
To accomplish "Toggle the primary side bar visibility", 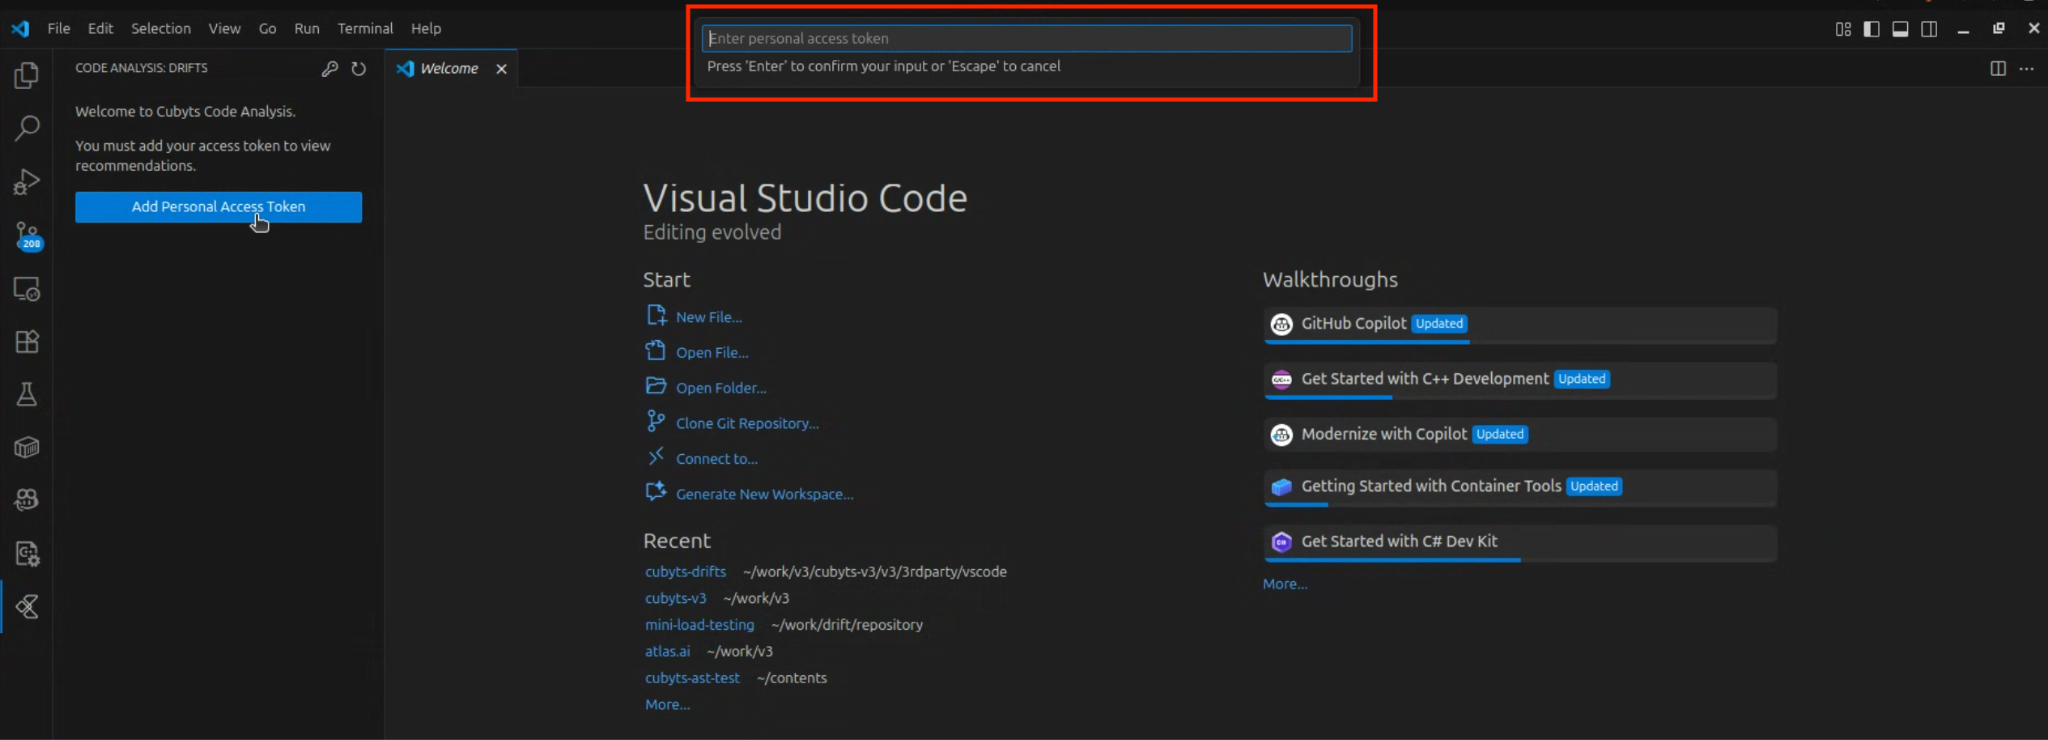I will pyautogui.click(x=1871, y=29).
